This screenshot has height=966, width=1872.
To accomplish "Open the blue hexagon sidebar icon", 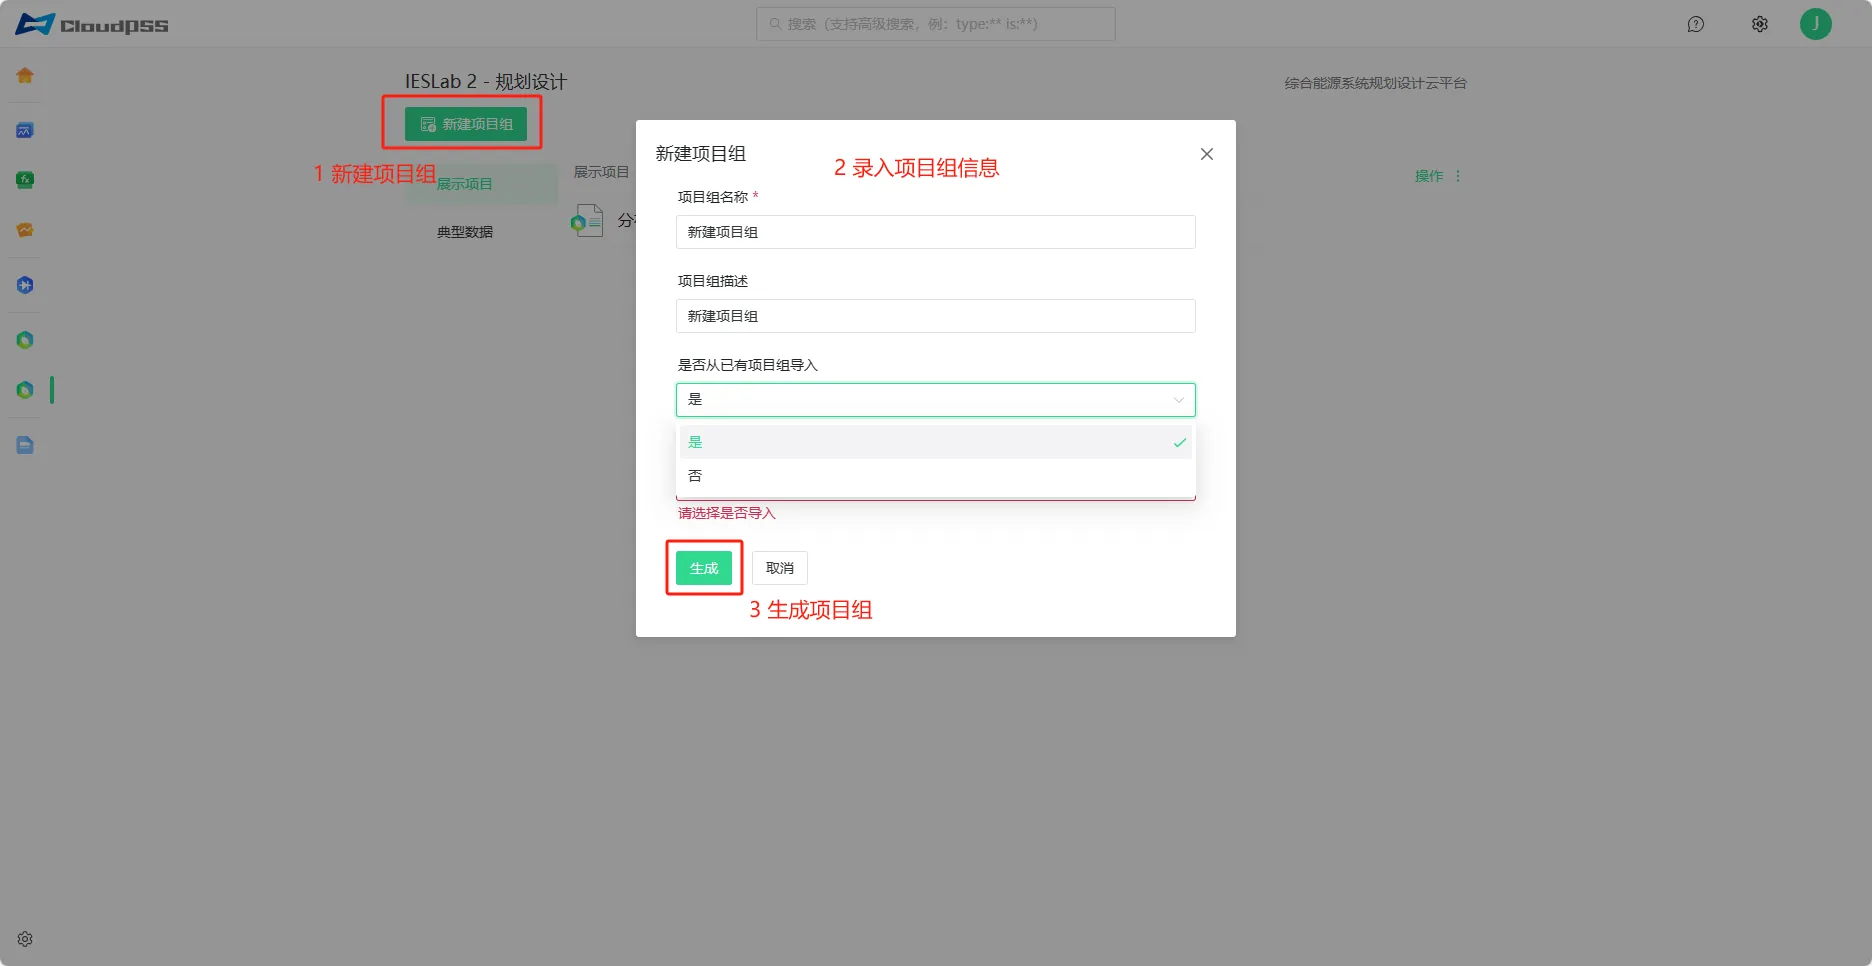I will (x=25, y=285).
